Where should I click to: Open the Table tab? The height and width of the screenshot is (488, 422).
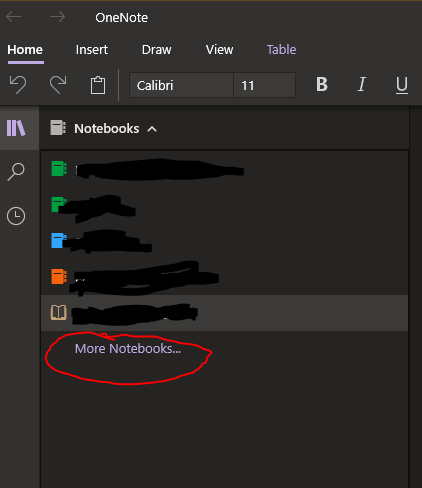pos(281,50)
